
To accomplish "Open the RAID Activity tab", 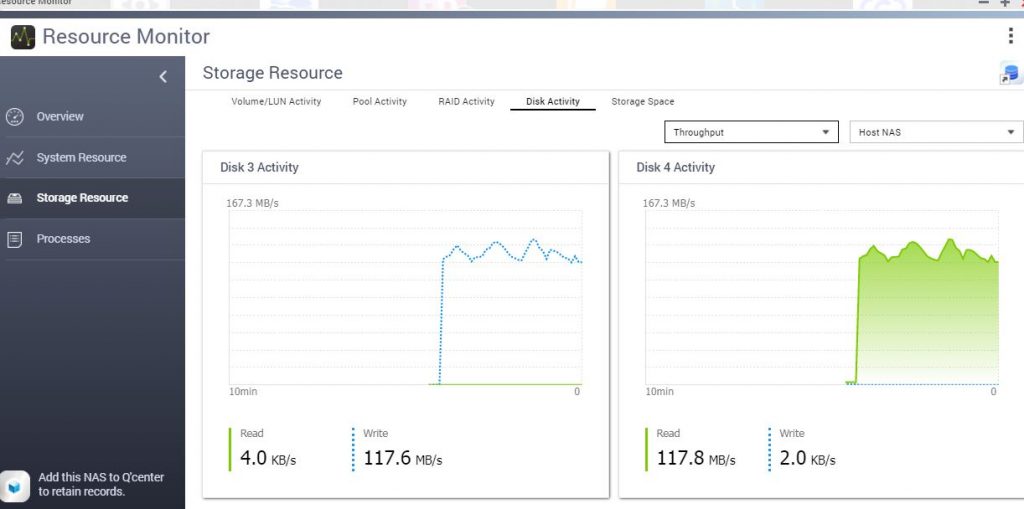I will (x=466, y=102).
